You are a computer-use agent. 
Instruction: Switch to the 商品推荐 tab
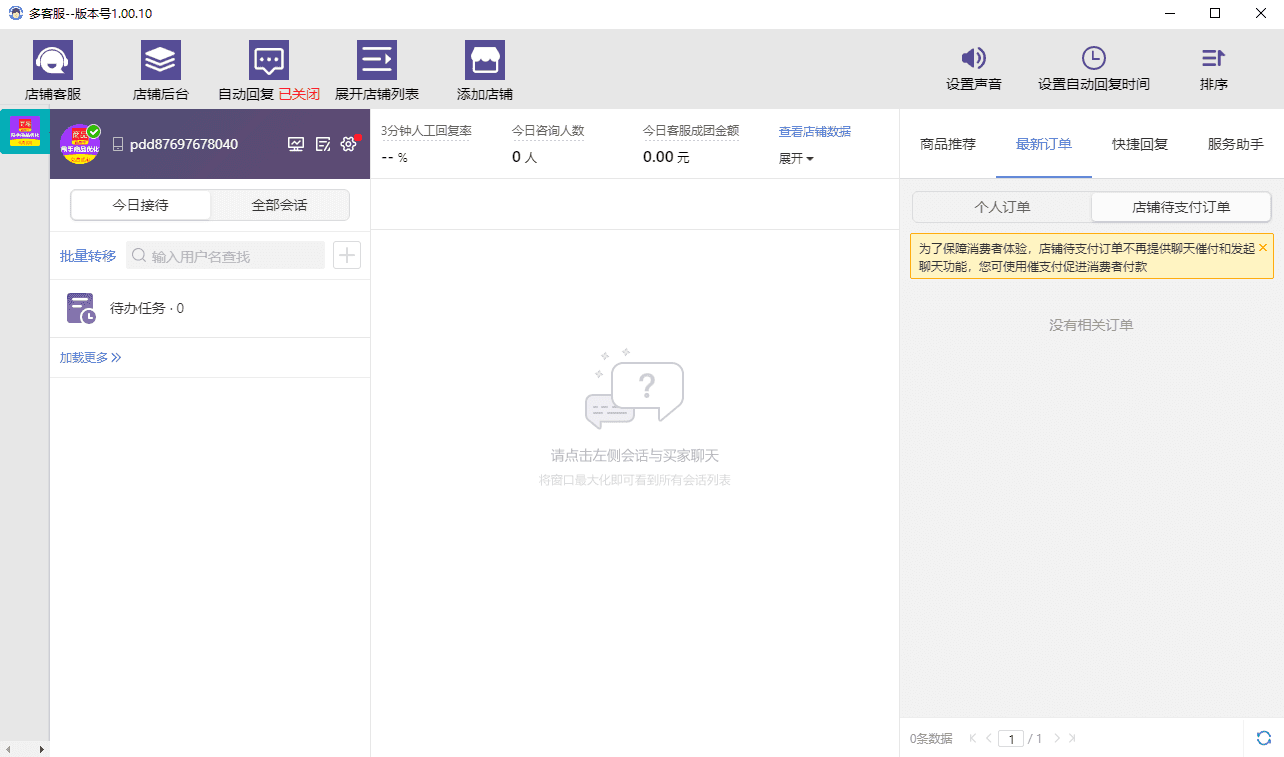tap(948, 144)
